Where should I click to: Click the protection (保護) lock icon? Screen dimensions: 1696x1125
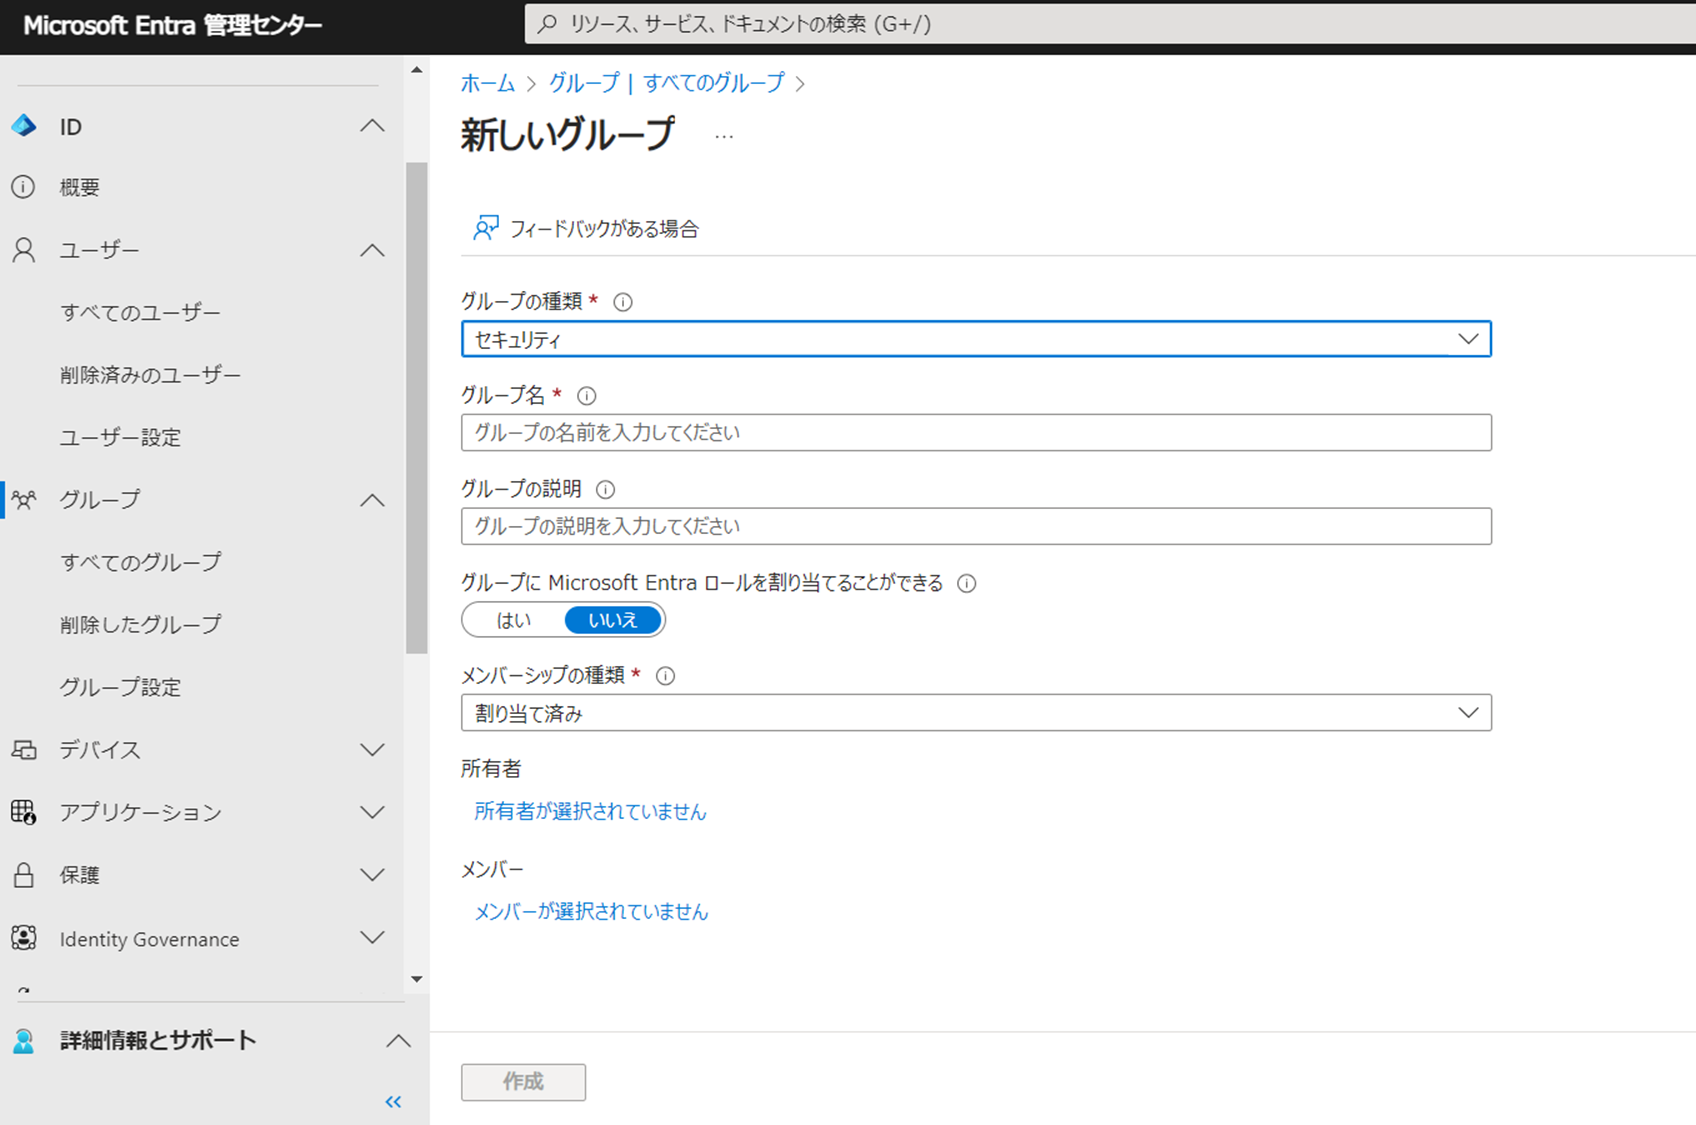click(x=24, y=875)
